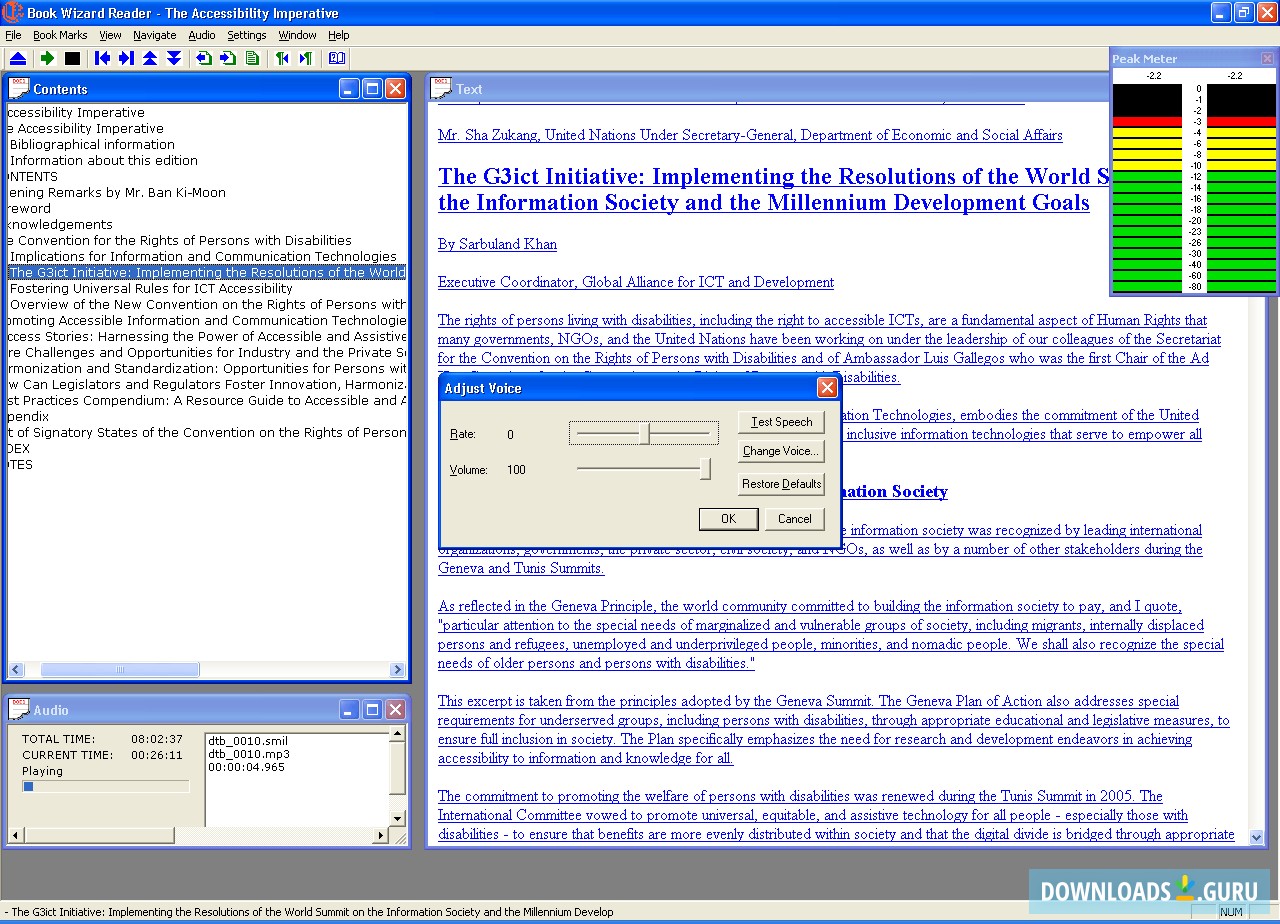Click the Rate slider thumb
Image resolution: width=1280 pixels, height=924 pixels.
click(x=645, y=433)
